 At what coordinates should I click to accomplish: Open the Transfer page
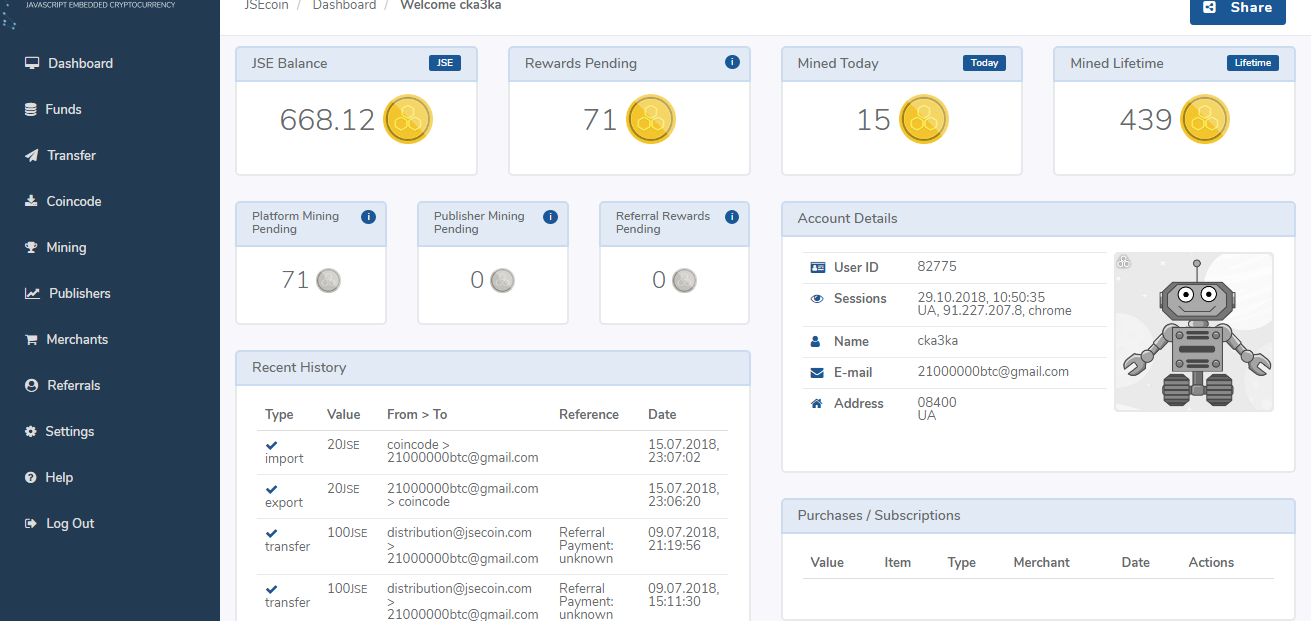coord(60,155)
